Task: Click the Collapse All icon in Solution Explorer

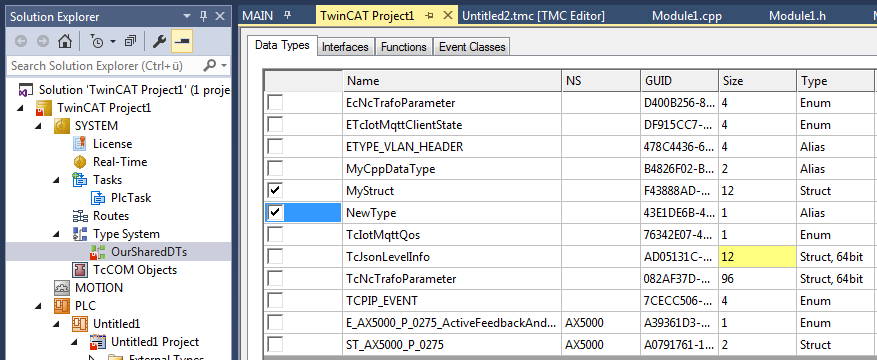Action: tap(130, 41)
